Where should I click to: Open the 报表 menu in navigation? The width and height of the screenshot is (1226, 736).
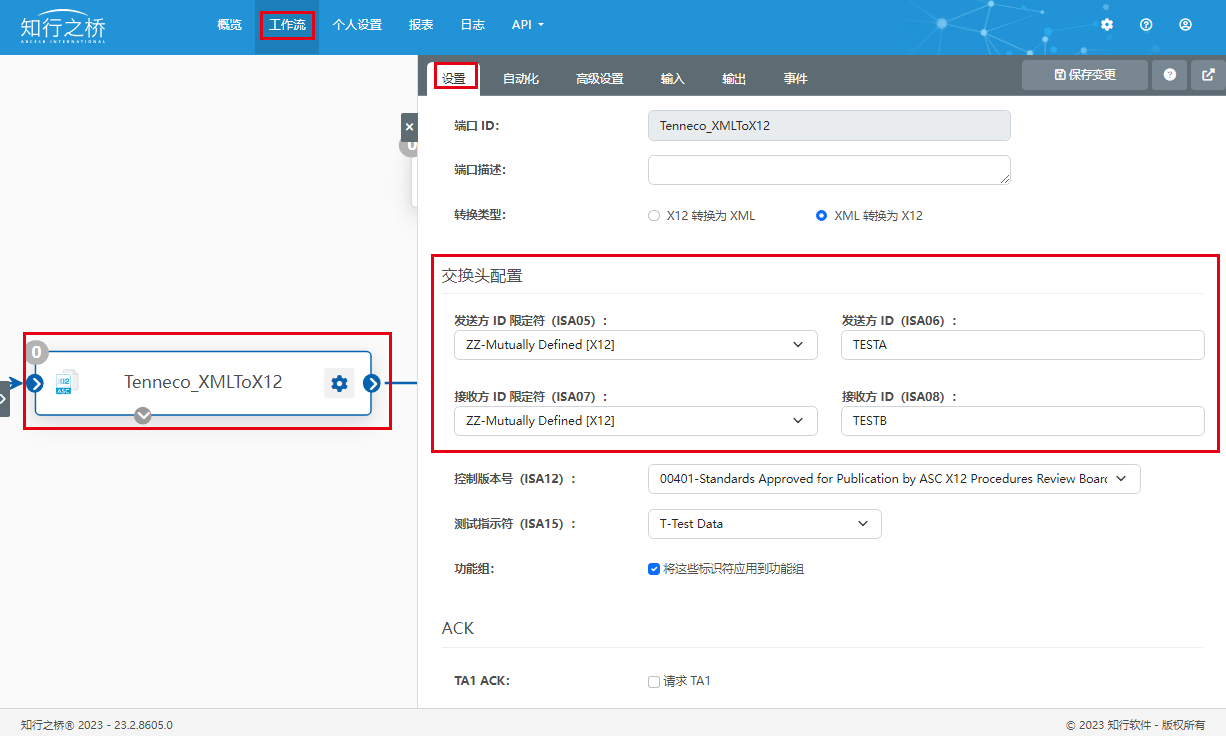[x=421, y=25]
